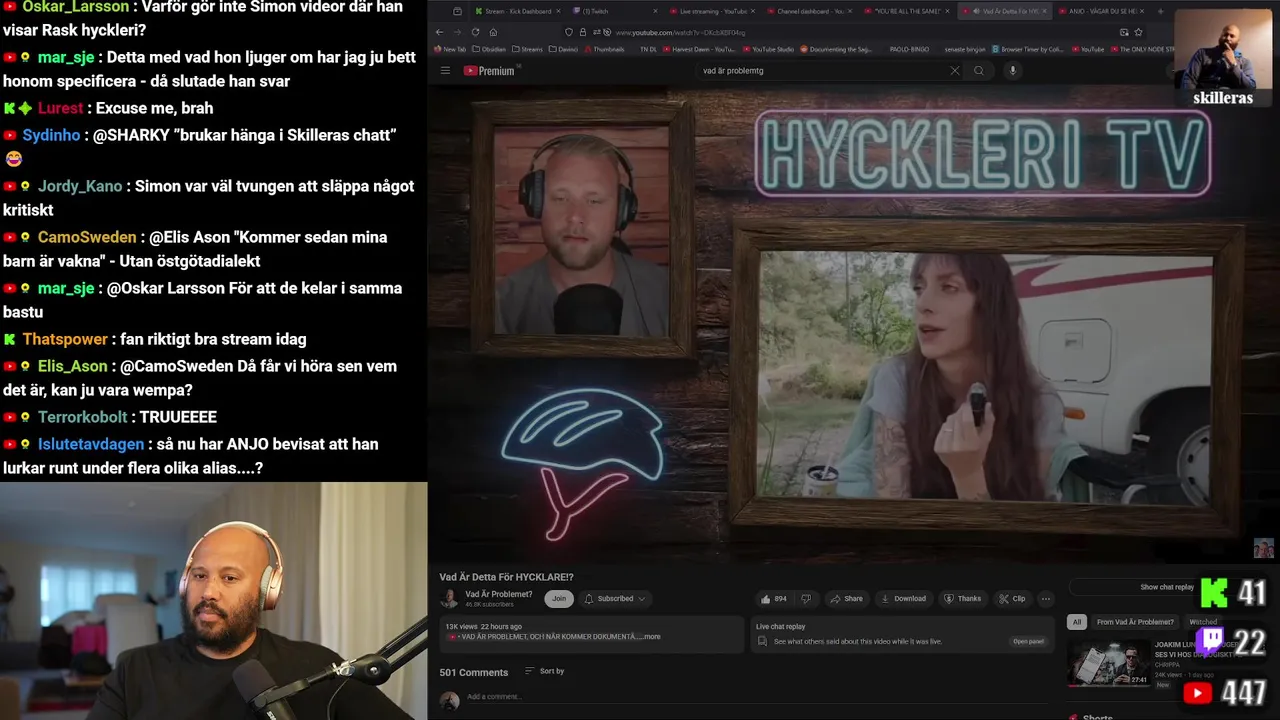Open the tab overview icon left of tabs
Image resolution: width=1280 pixels, height=720 pixels.
(x=457, y=11)
